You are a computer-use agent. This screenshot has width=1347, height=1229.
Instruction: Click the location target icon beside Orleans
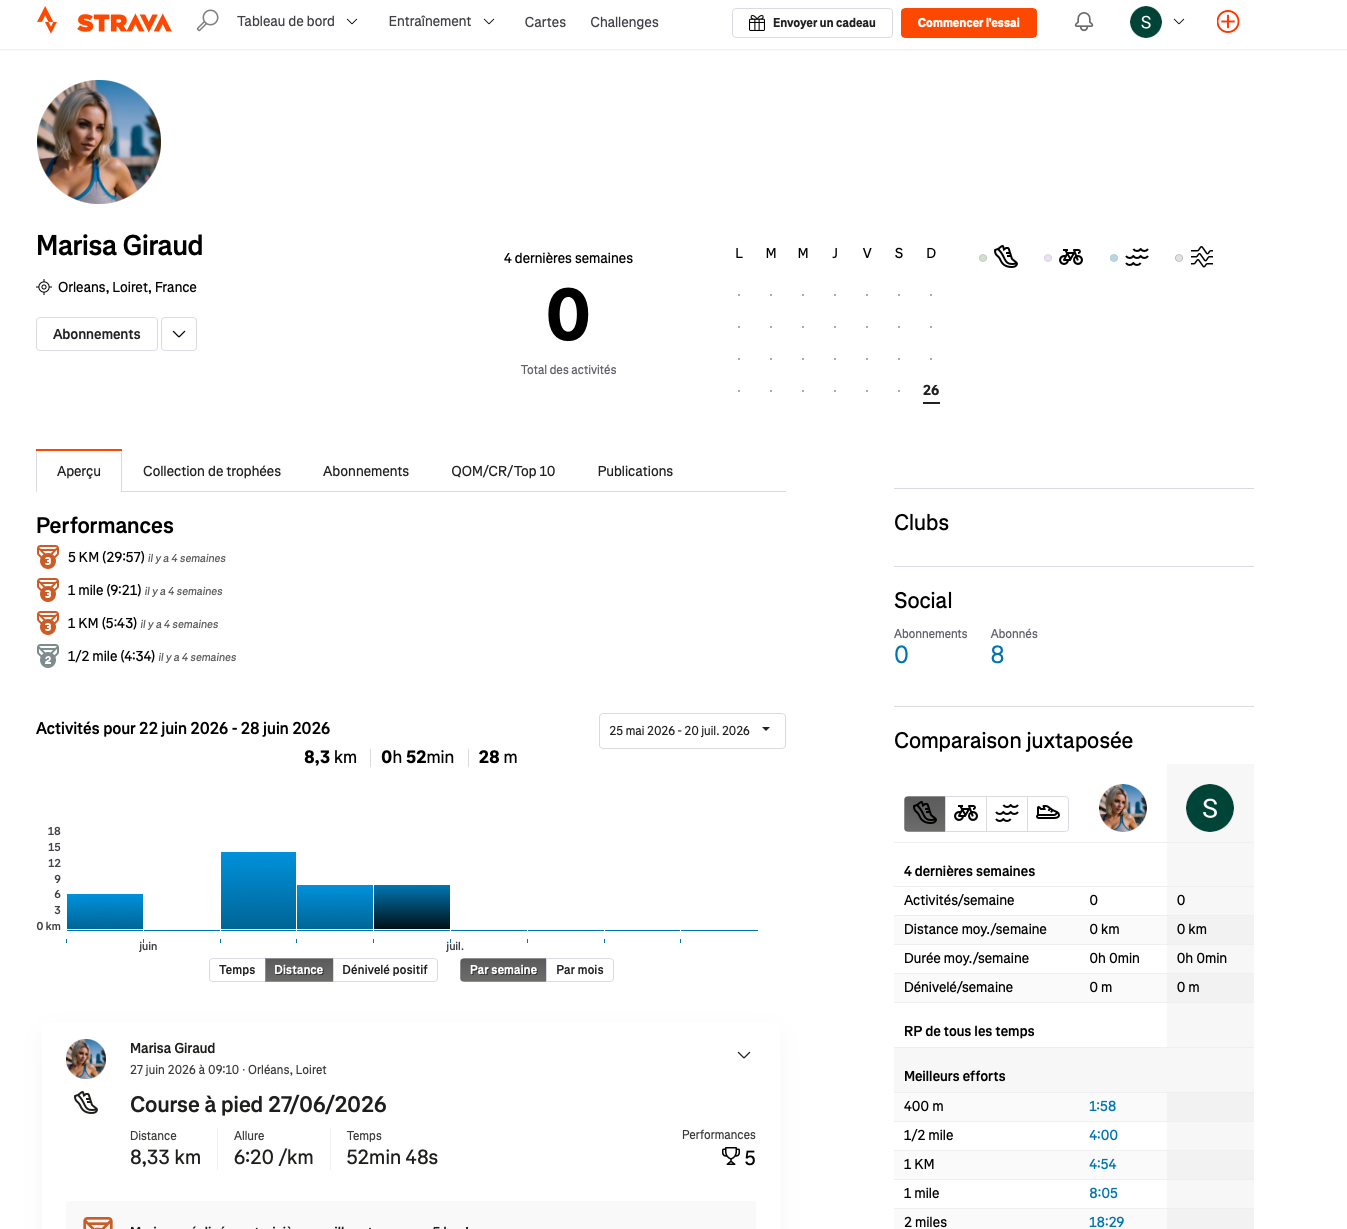click(44, 287)
